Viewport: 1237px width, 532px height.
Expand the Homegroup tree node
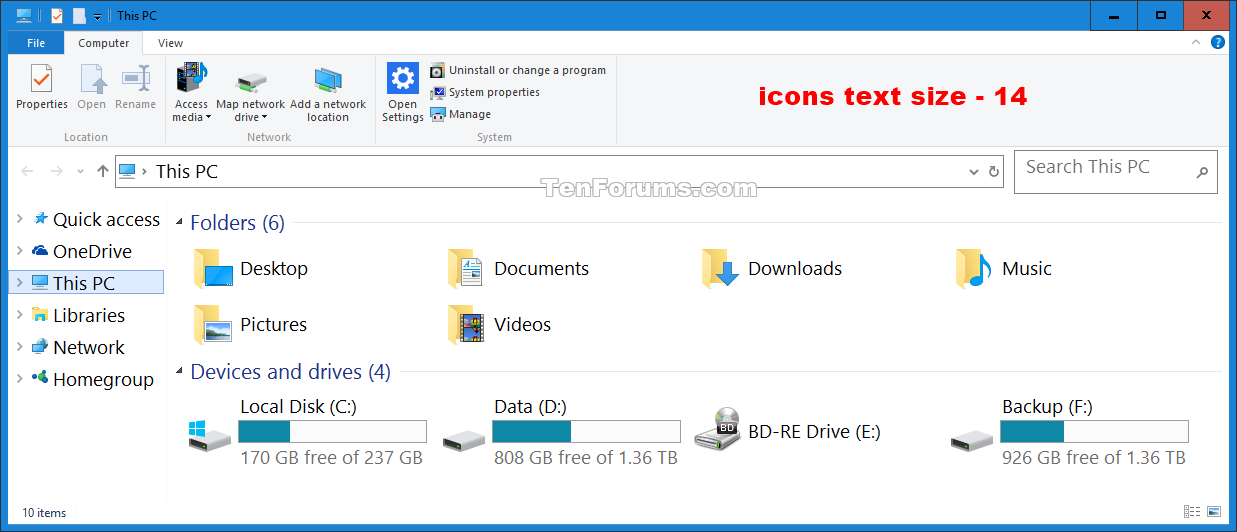tap(19, 379)
